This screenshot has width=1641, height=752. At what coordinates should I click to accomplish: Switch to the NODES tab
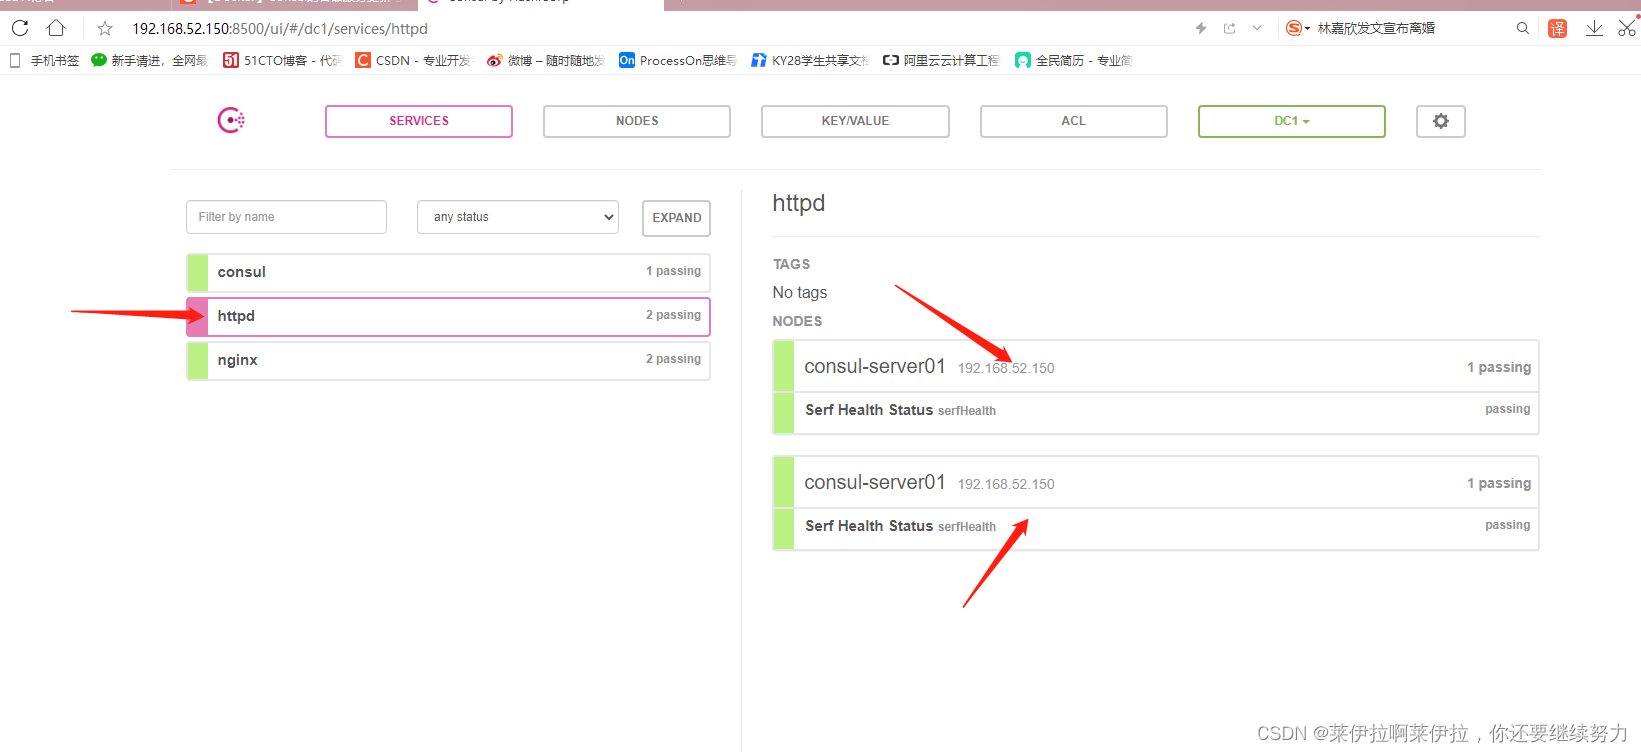click(637, 121)
